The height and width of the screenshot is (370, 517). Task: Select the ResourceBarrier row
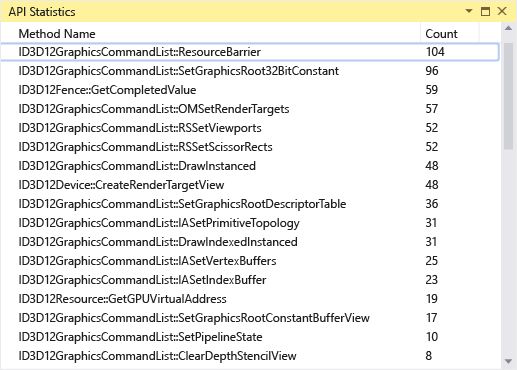(x=250, y=52)
